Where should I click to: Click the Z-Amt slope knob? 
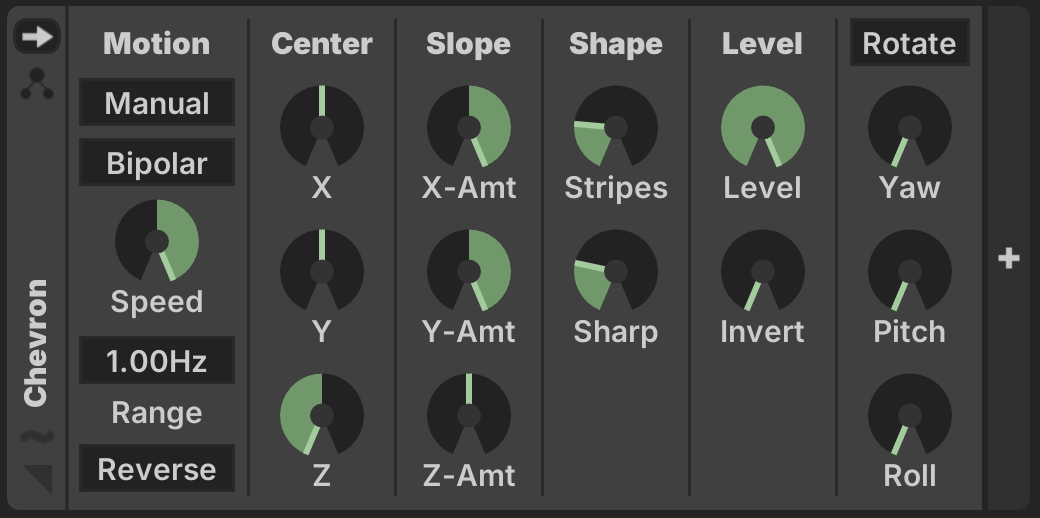pyautogui.click(x=469, y=415)
